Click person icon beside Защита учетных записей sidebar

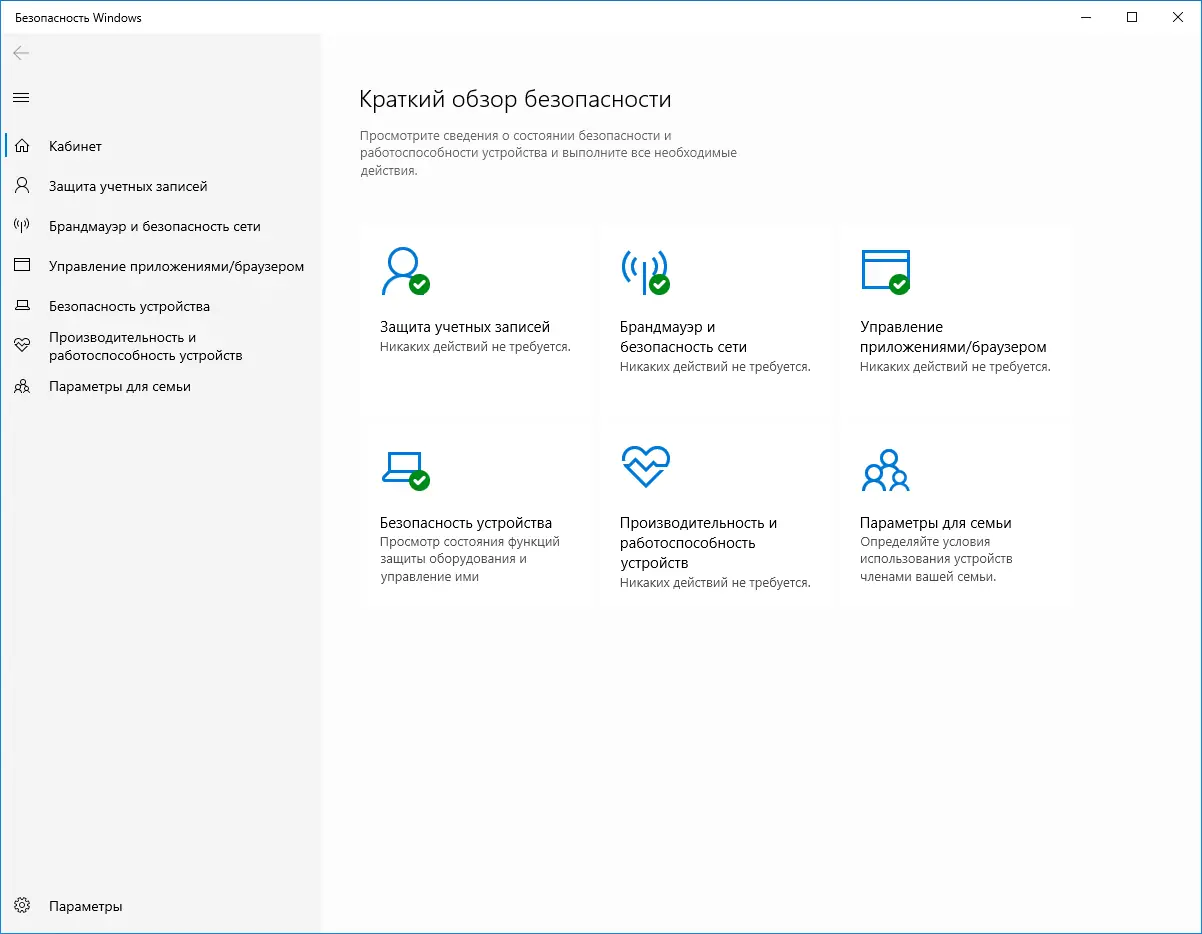coord(21,186)
